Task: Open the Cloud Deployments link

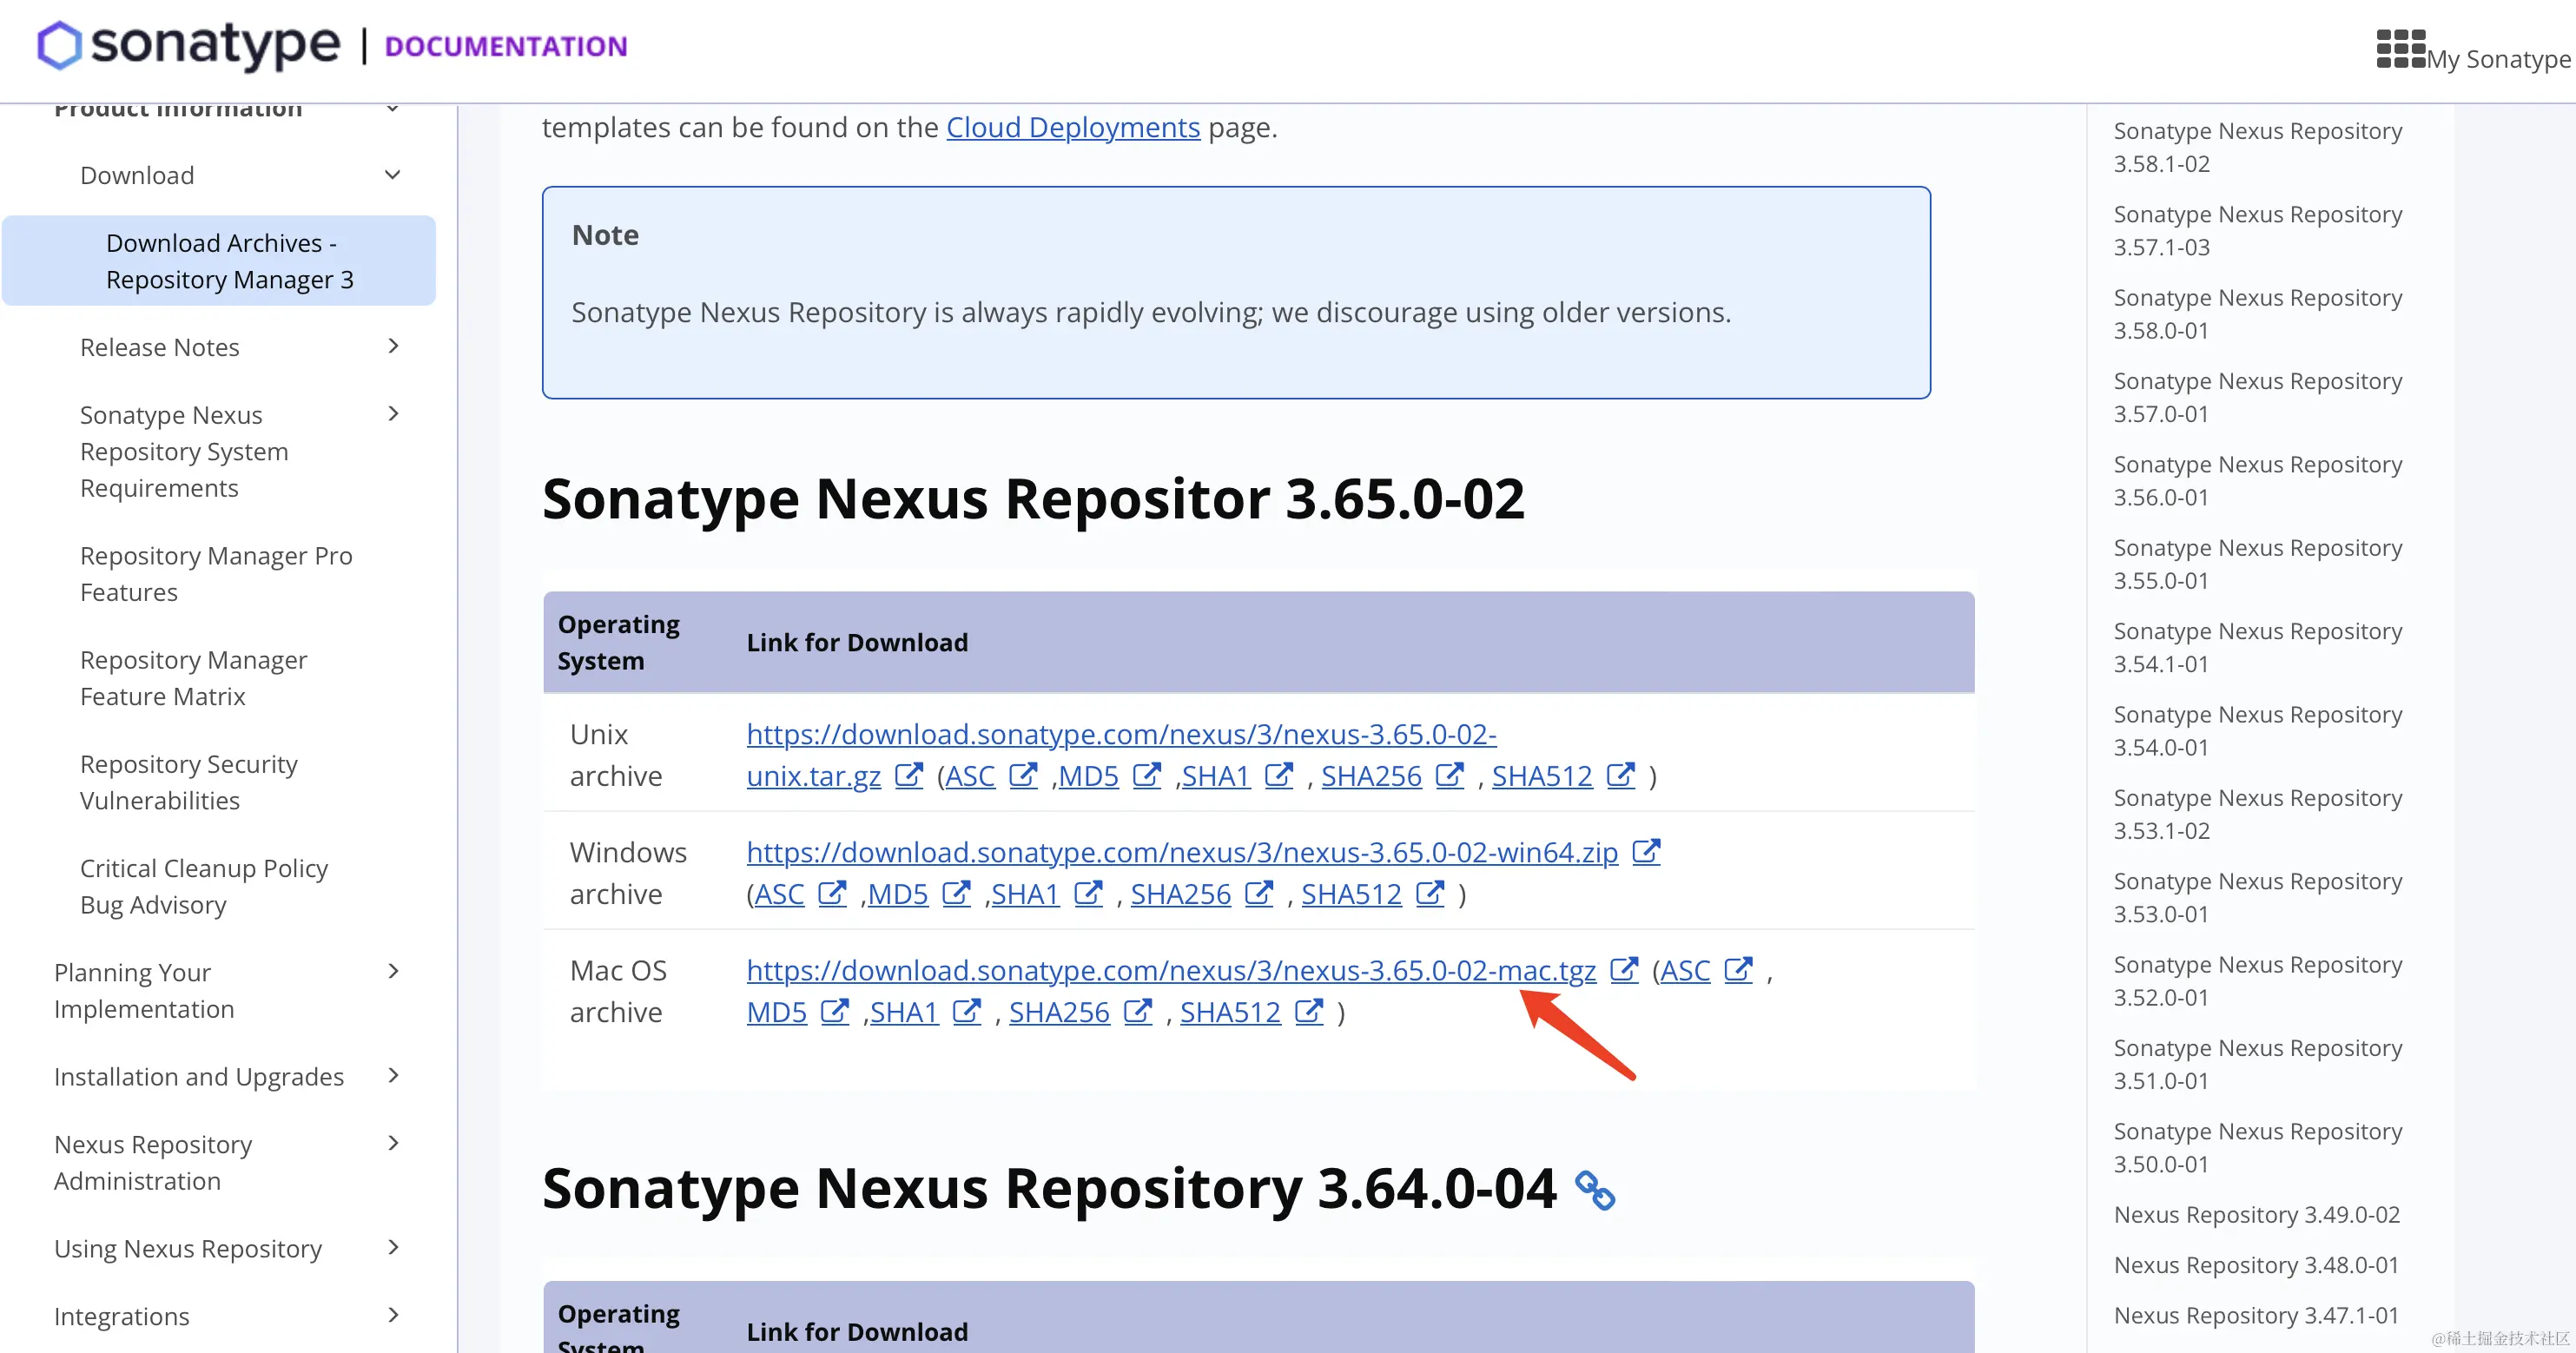Action: point(1072,128)
